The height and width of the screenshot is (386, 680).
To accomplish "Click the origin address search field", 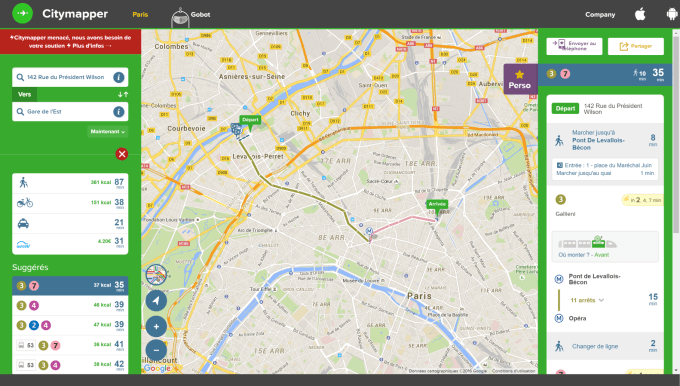I will point(70,77).
